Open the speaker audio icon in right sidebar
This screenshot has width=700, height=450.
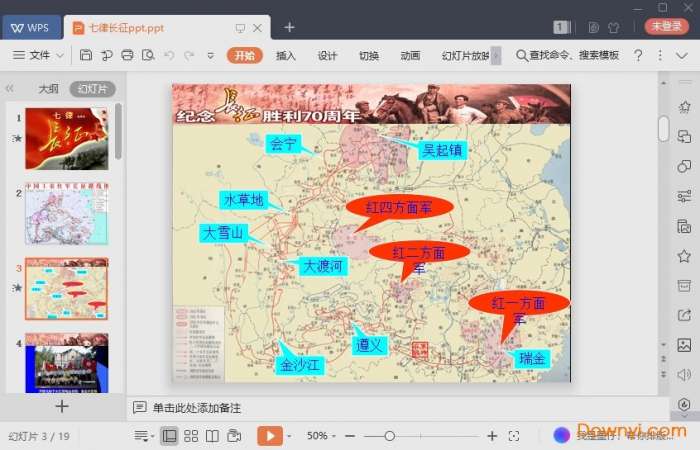(x=684, y=375)
